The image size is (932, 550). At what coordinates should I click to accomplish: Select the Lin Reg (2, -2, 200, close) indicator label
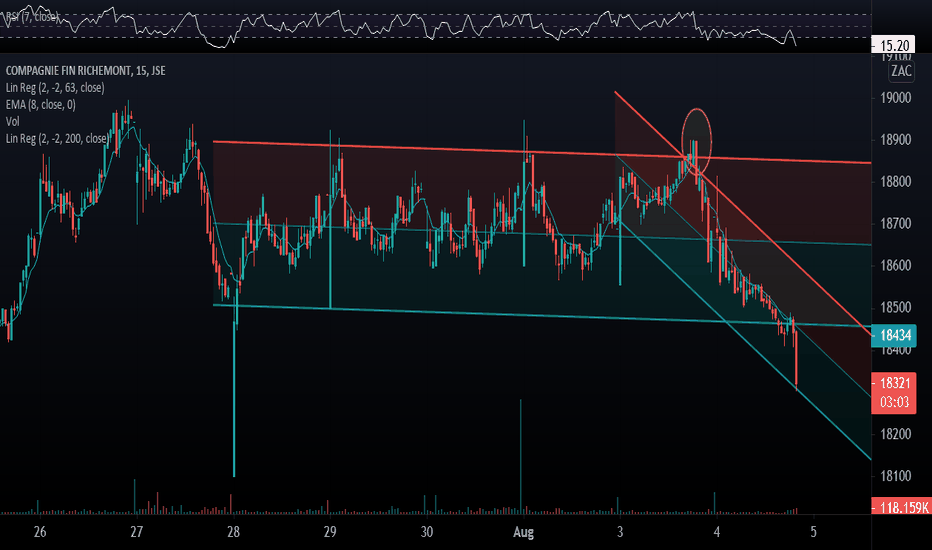pyautogui.click(x=56, y=139)
